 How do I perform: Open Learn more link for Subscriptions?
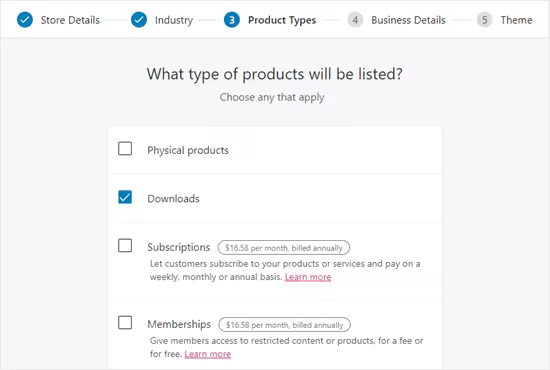[x=308, y=277]
